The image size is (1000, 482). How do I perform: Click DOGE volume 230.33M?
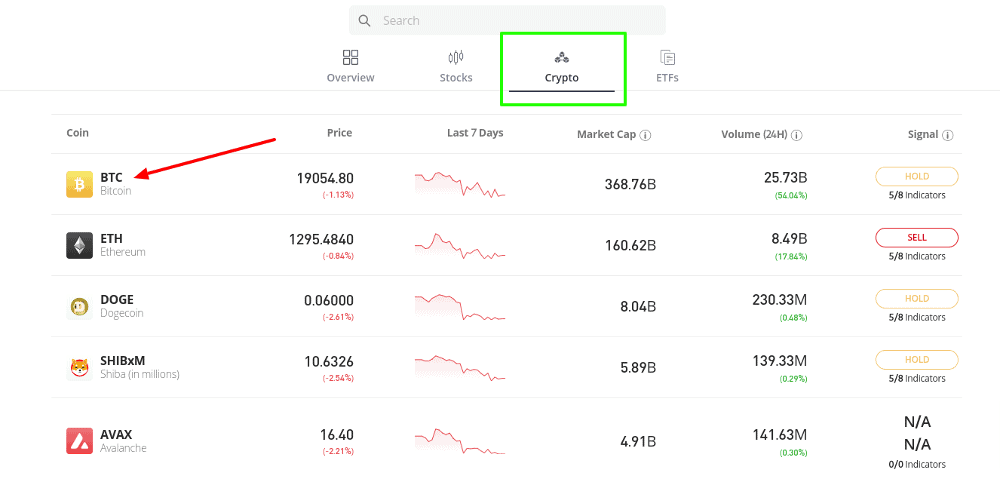click(x=780, y=300)
